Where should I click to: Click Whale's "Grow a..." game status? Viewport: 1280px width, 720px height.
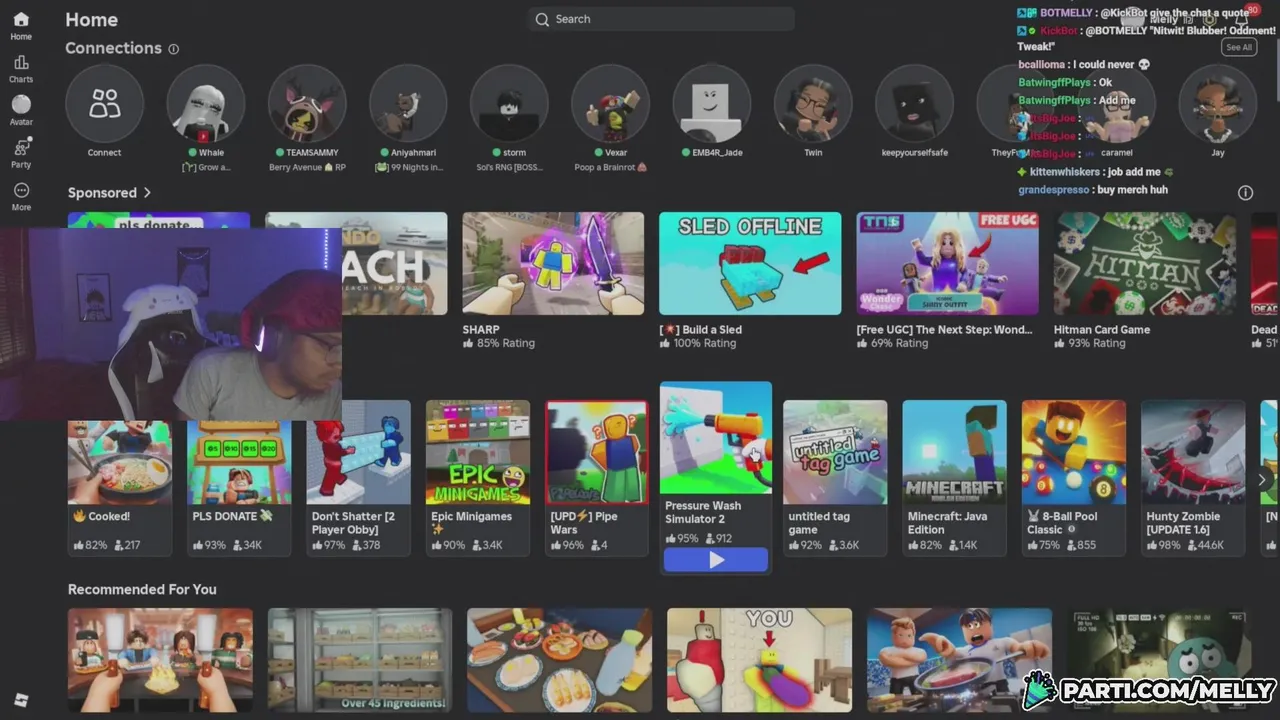[x=205, y=167]
